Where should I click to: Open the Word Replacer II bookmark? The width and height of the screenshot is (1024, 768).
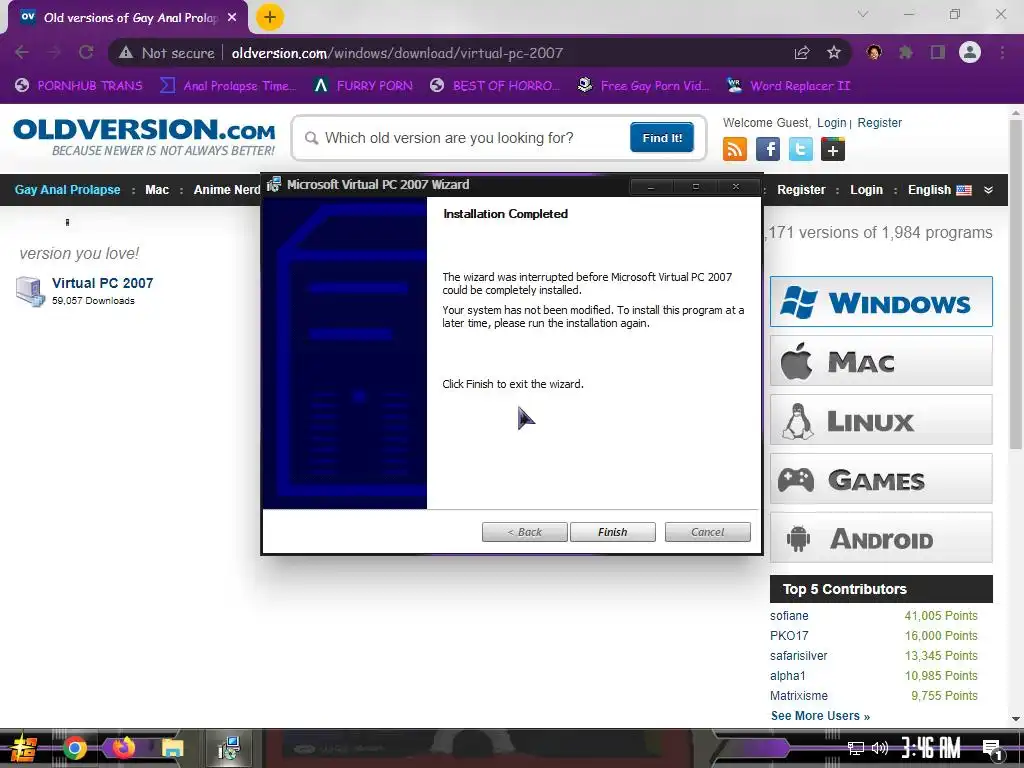[x=789, y=86]
